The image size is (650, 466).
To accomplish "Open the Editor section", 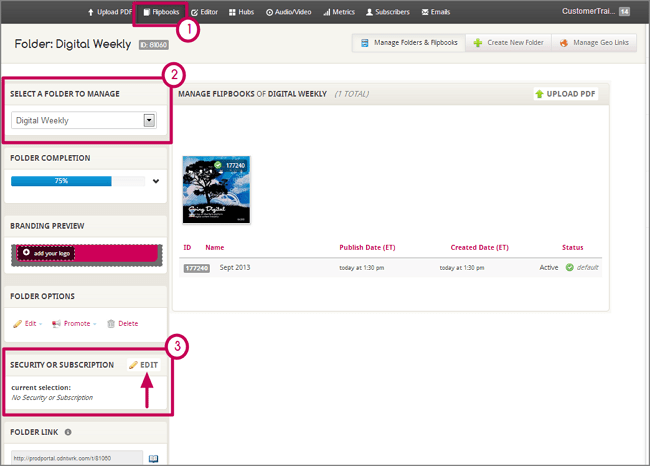I will pyautogui.click(x=204, y=12).
